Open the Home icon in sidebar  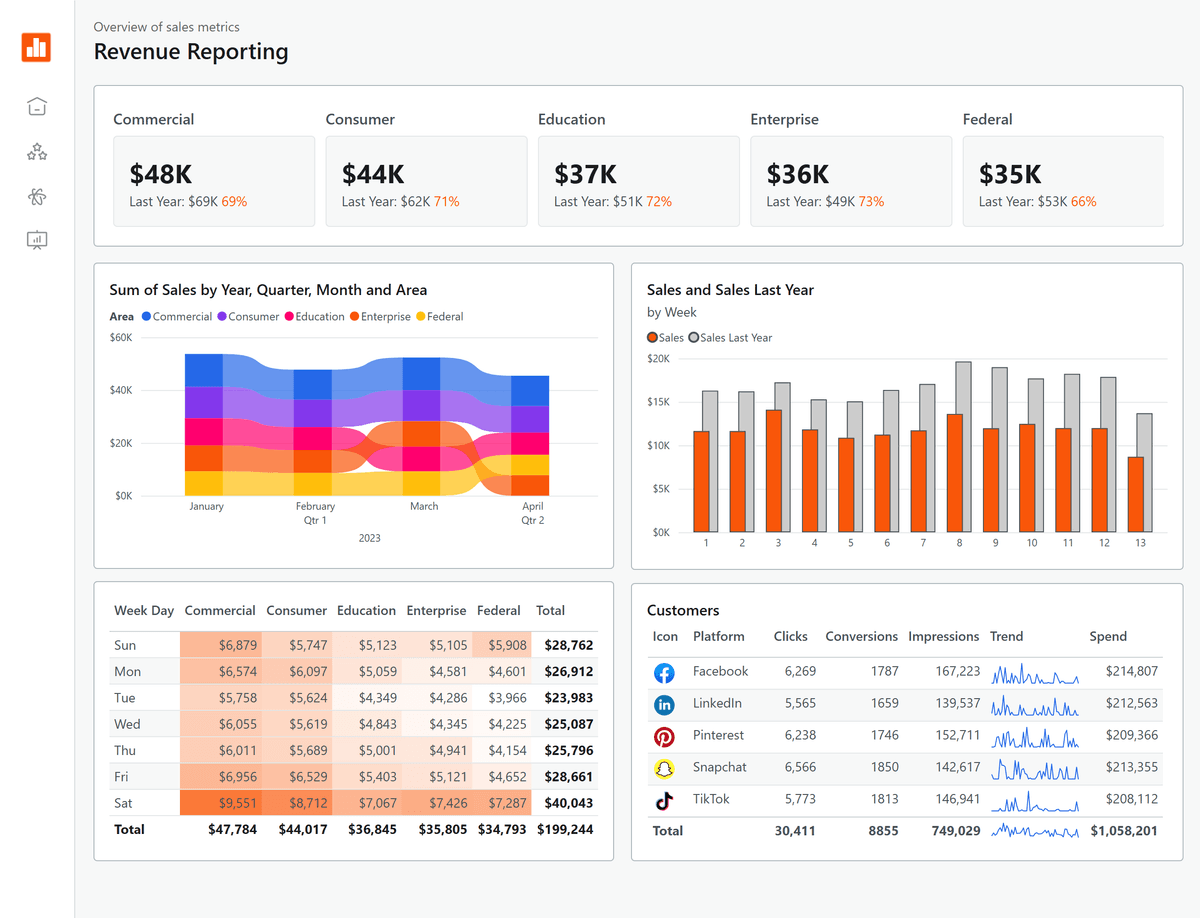37,106
